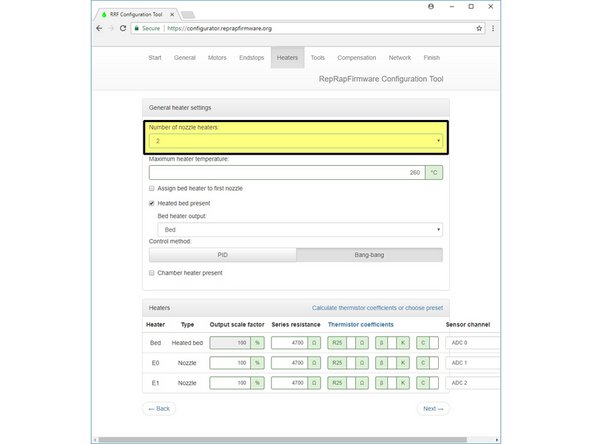Close the RRF Configuration Tool tab
Screen dimensions: 592x444
[x=172, y=14]
